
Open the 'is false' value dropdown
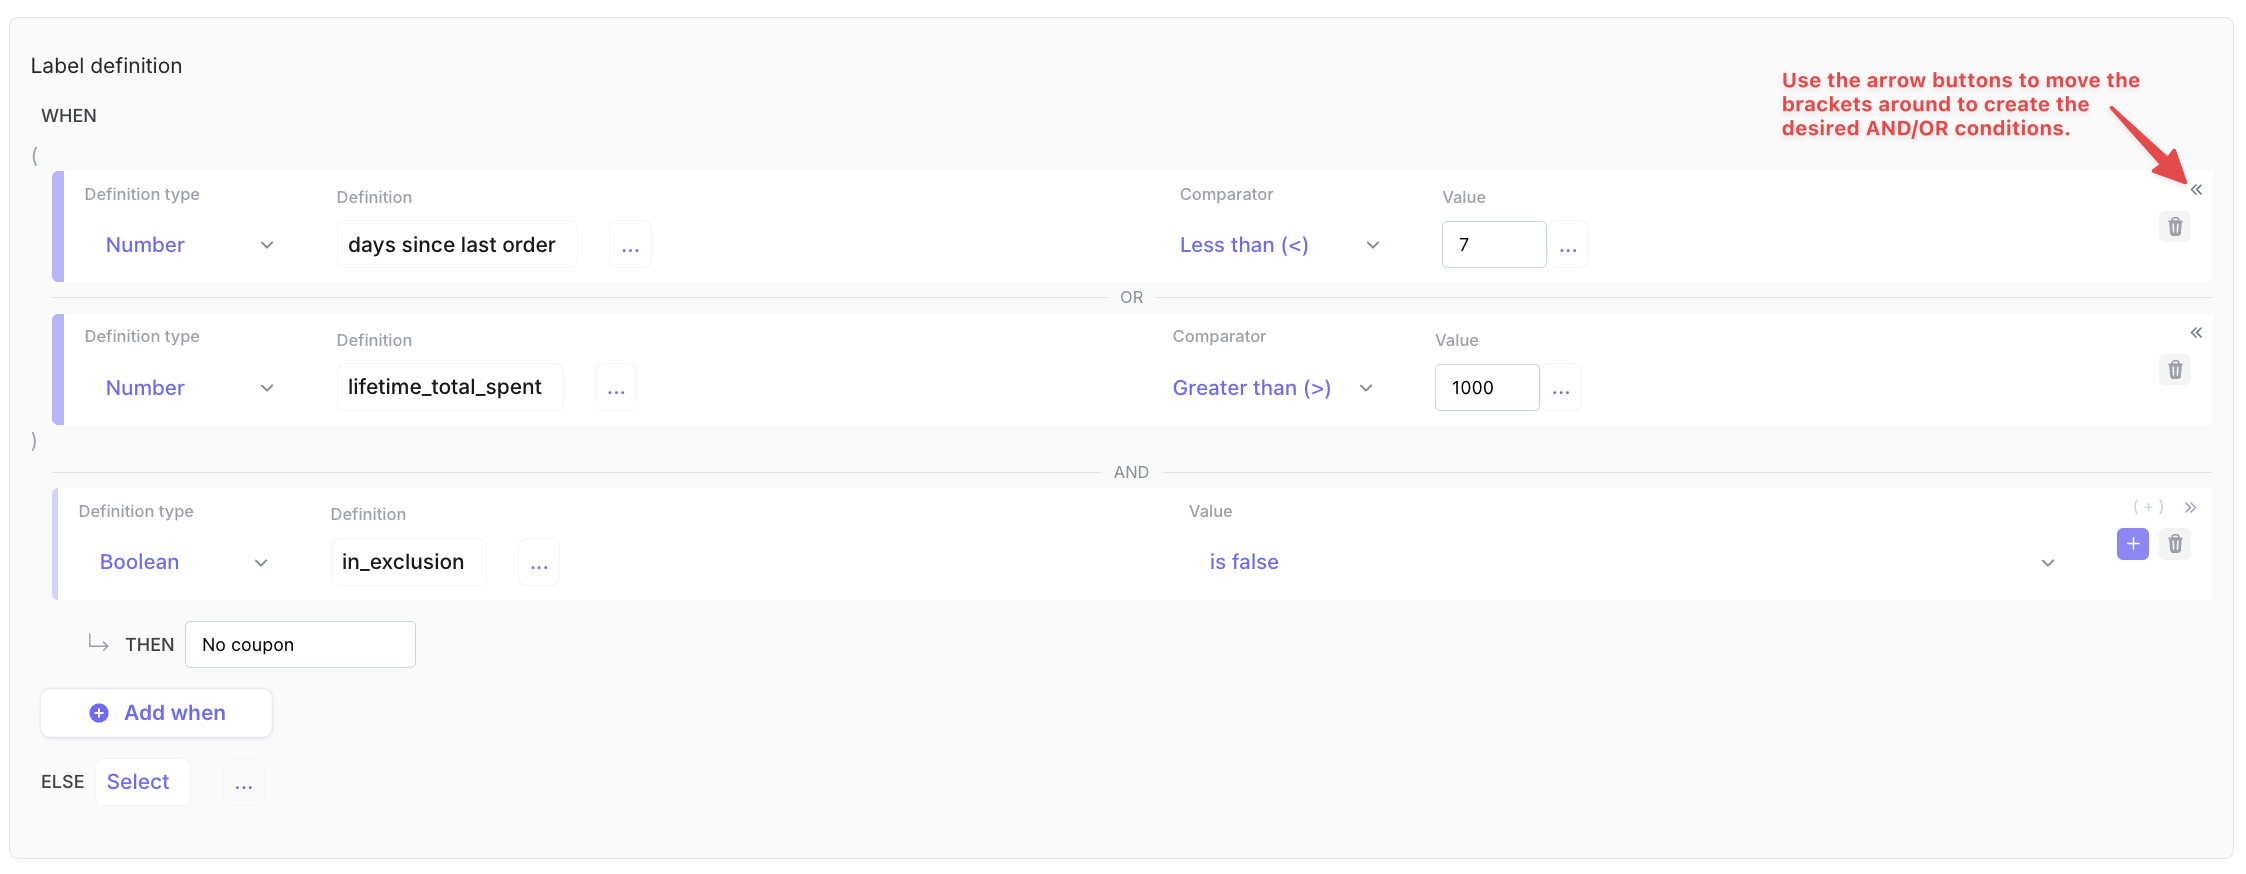coord(1632,562)
